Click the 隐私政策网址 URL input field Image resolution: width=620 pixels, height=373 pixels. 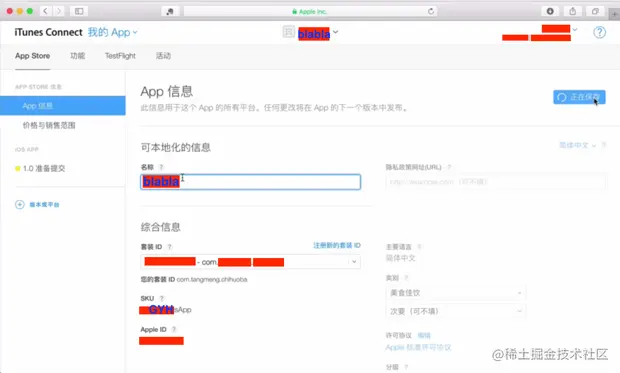point(496,182)
